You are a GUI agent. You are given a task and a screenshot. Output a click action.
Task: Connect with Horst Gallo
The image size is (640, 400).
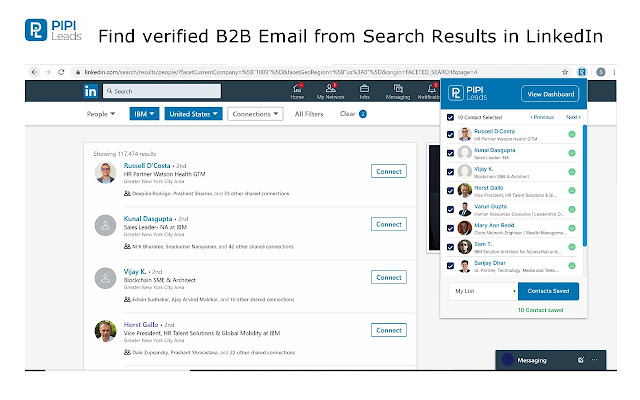(389, 330)
